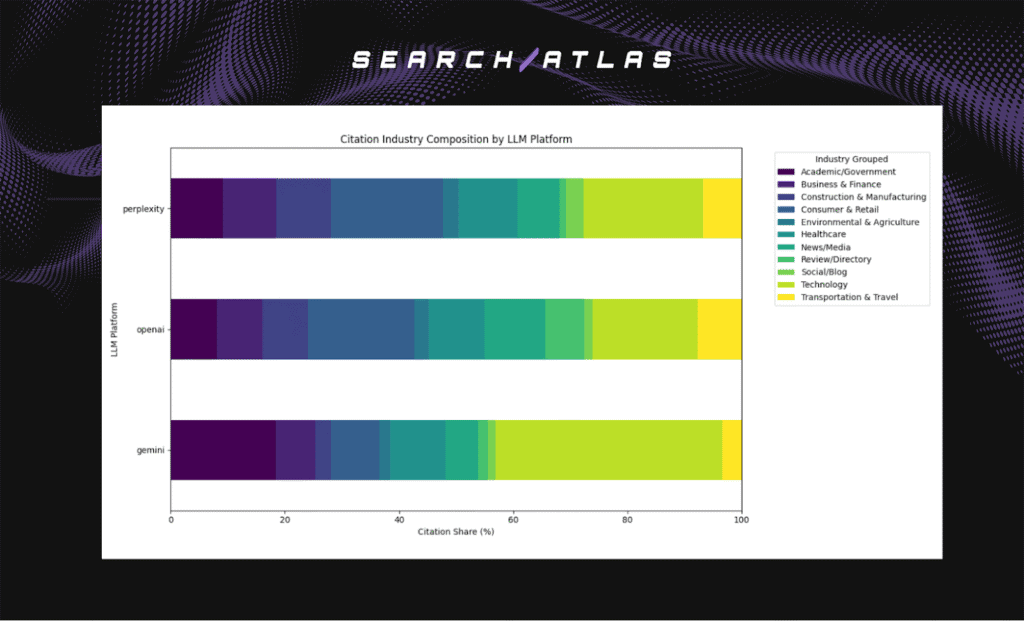Click the Citation Share (%) axis label

tap(455, 531)
